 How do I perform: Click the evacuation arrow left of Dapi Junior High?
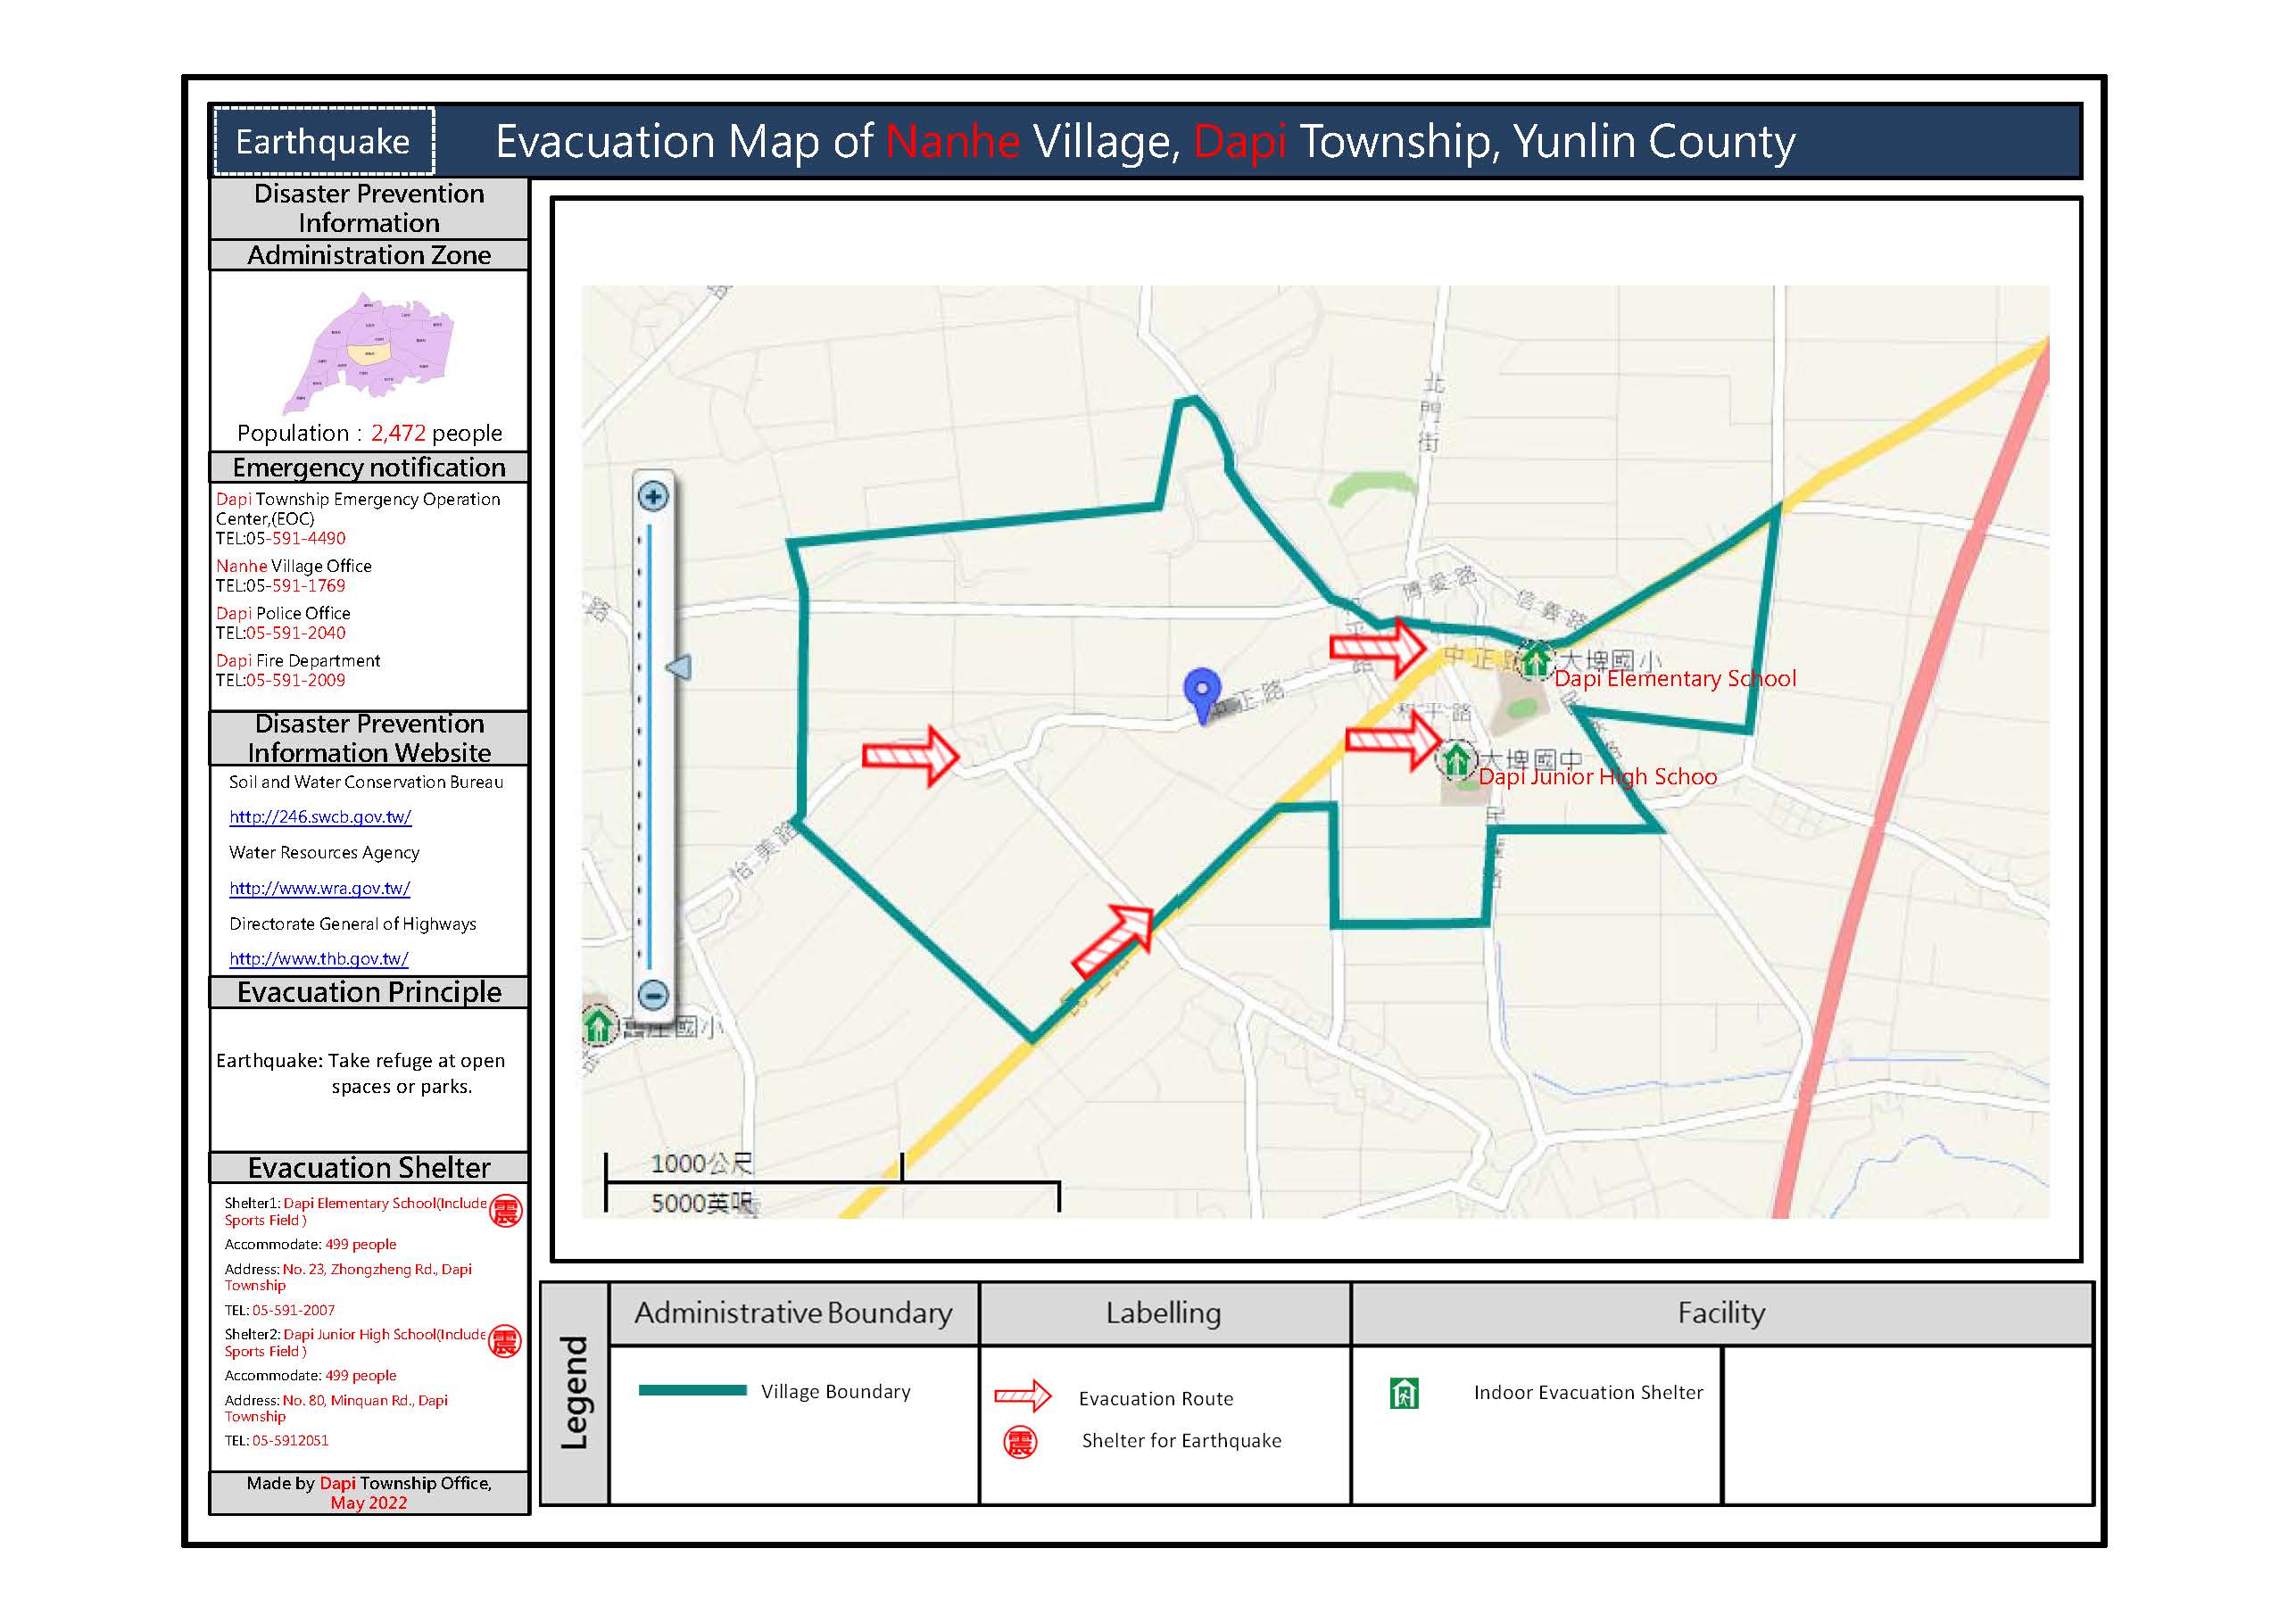coord(1393,740)
